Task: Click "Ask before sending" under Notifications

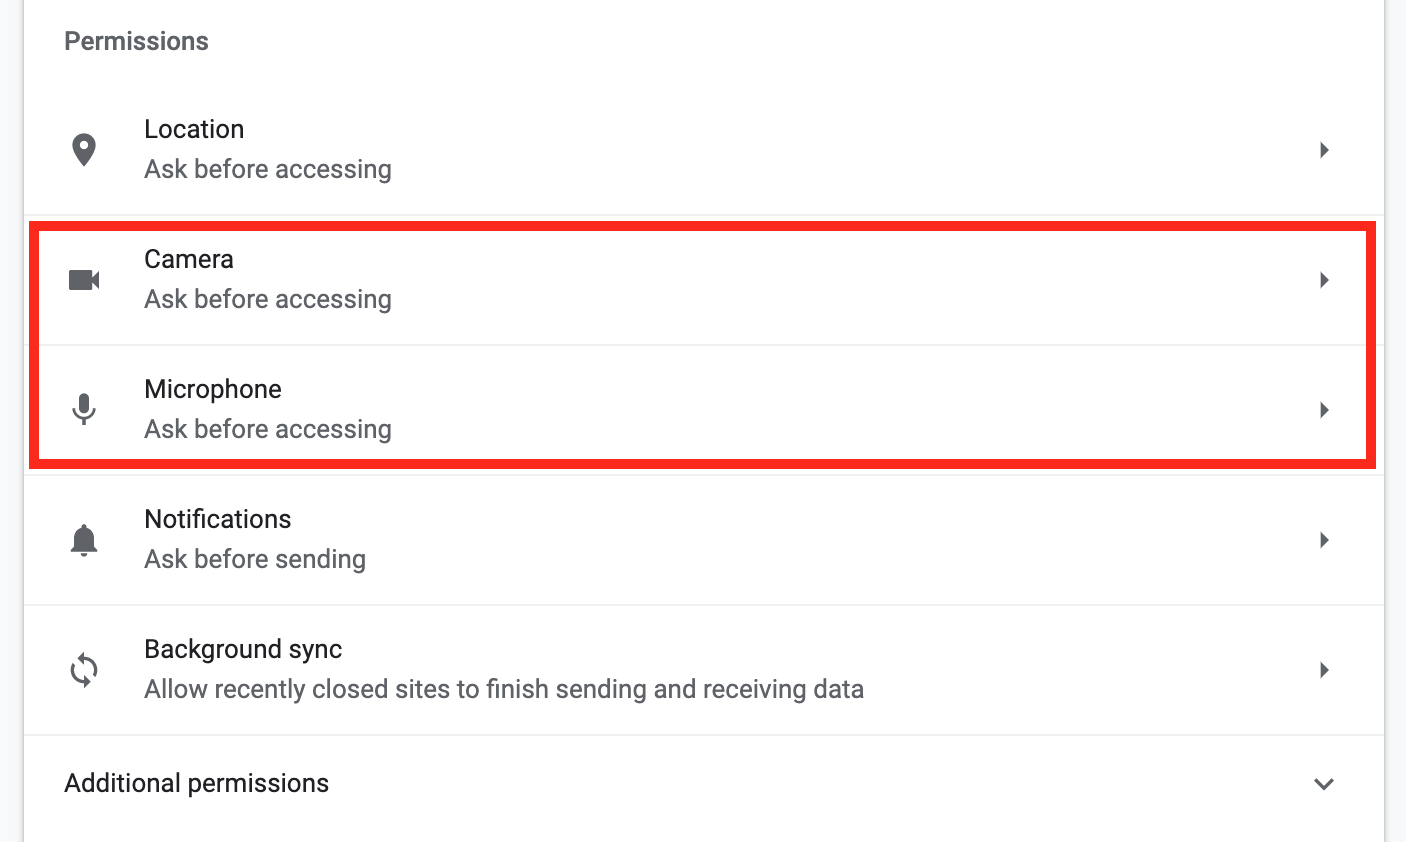Action: point(255,559)
